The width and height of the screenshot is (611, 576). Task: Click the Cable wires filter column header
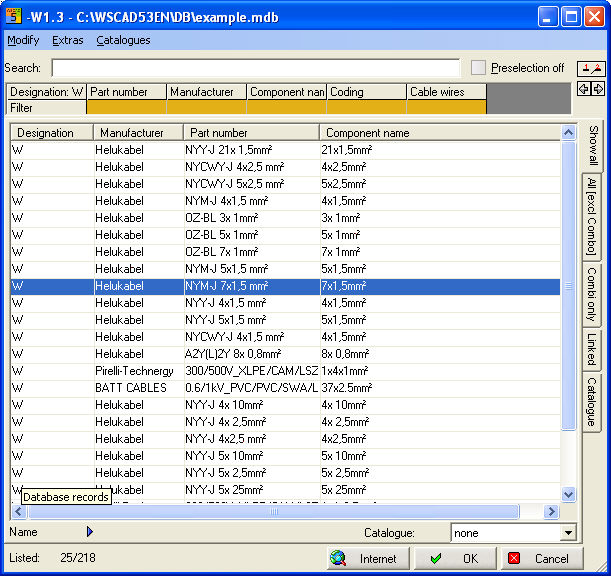(x=447, y=92)
